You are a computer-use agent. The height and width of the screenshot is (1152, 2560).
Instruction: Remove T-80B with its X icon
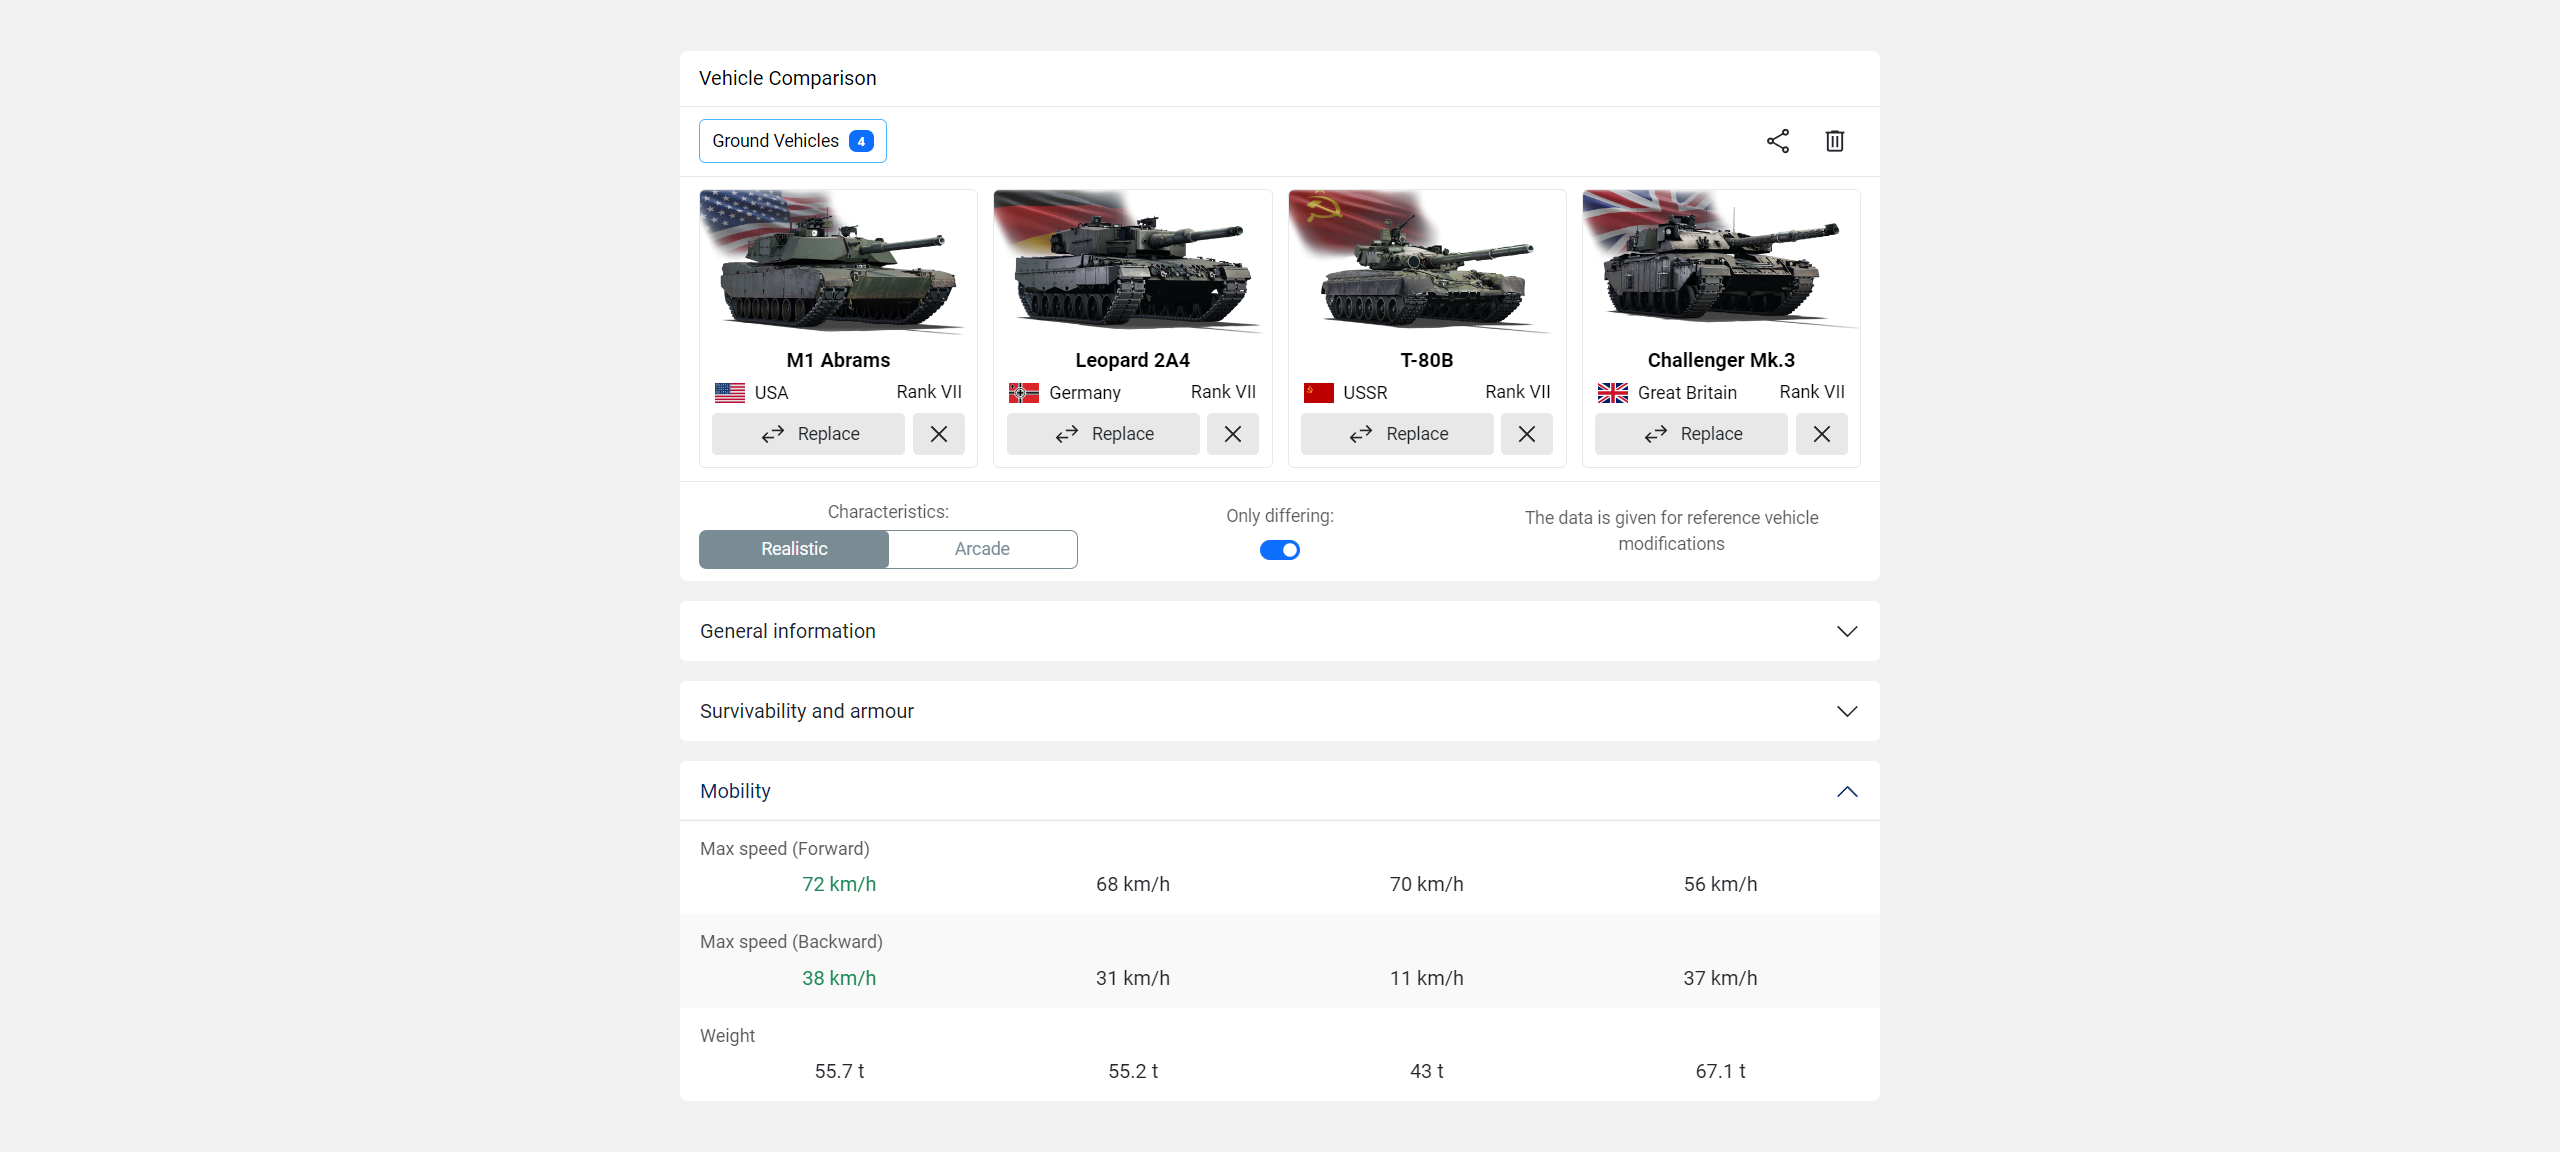[x=1526, y=434]
